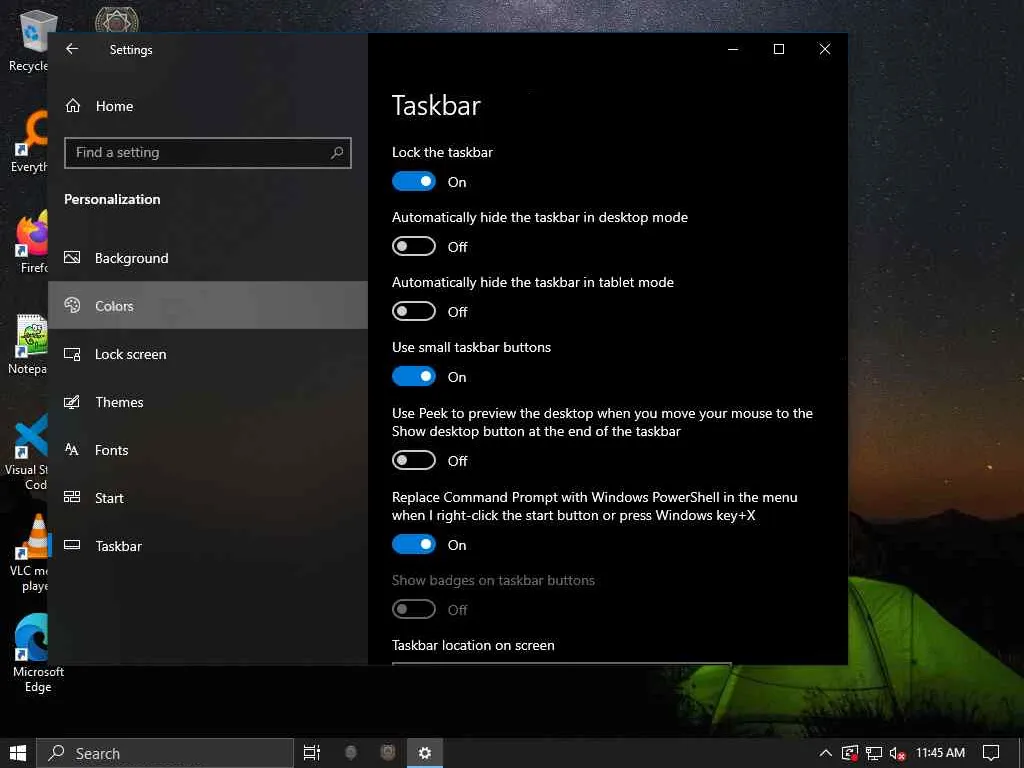Click the Taskbar page heading
This screenshot has height=768, width=1024.
coord(436,106)
